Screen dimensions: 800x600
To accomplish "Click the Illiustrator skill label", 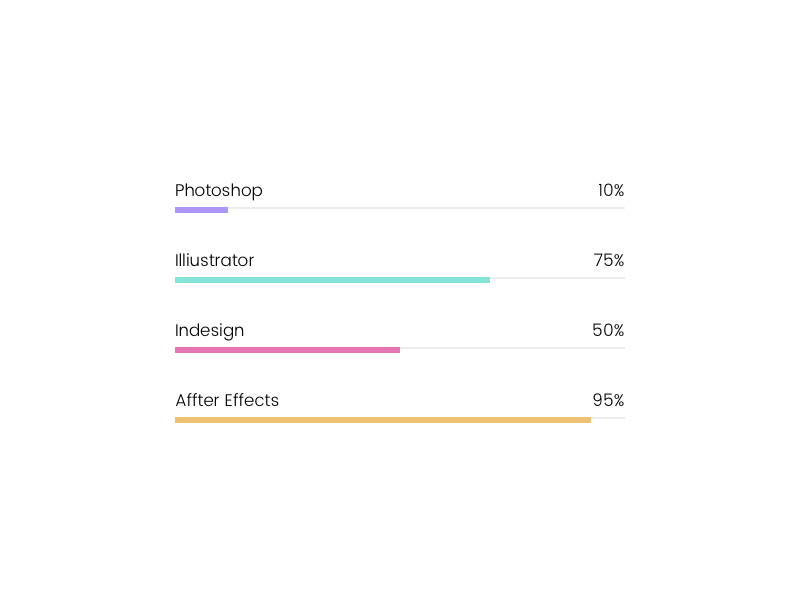I will point(214,261).
